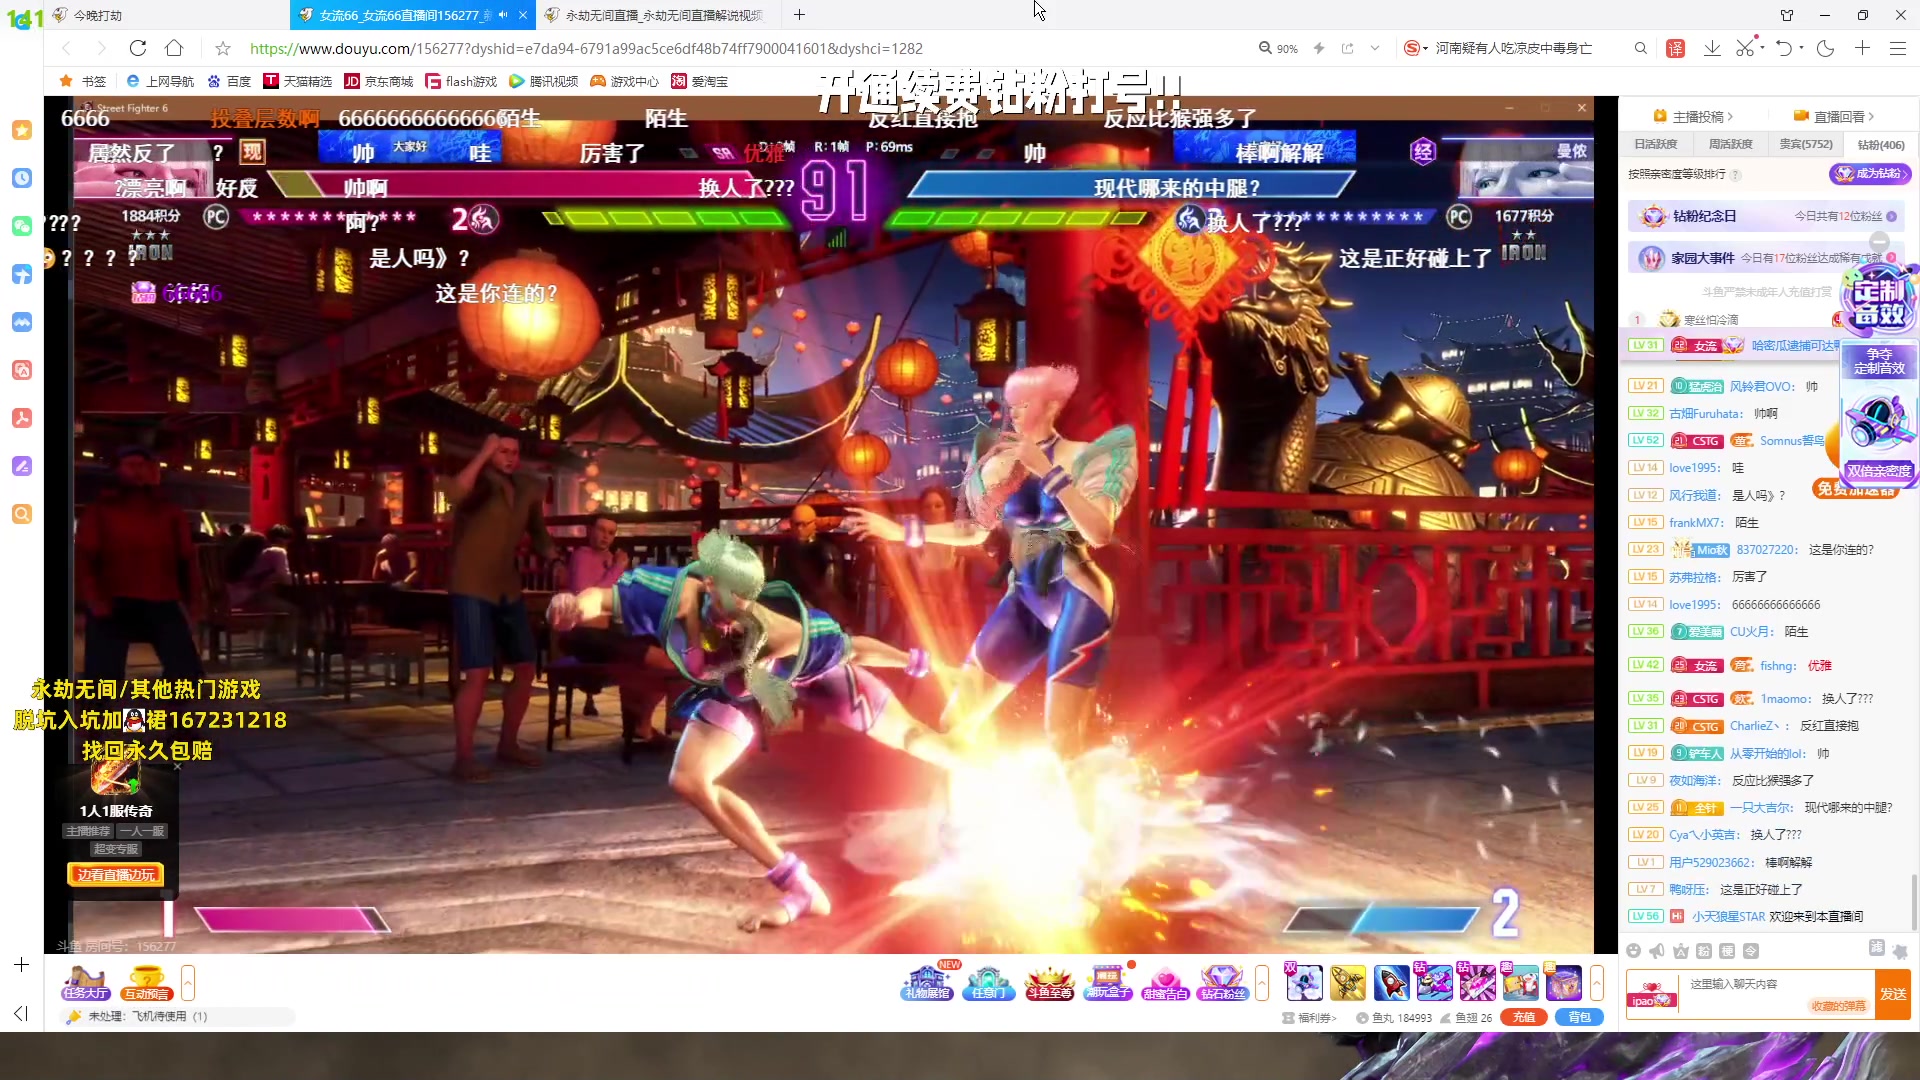Open the 潮玩盒子 icon
This screenshot has height=1080, width=1920.
(x=1108, y=983)
